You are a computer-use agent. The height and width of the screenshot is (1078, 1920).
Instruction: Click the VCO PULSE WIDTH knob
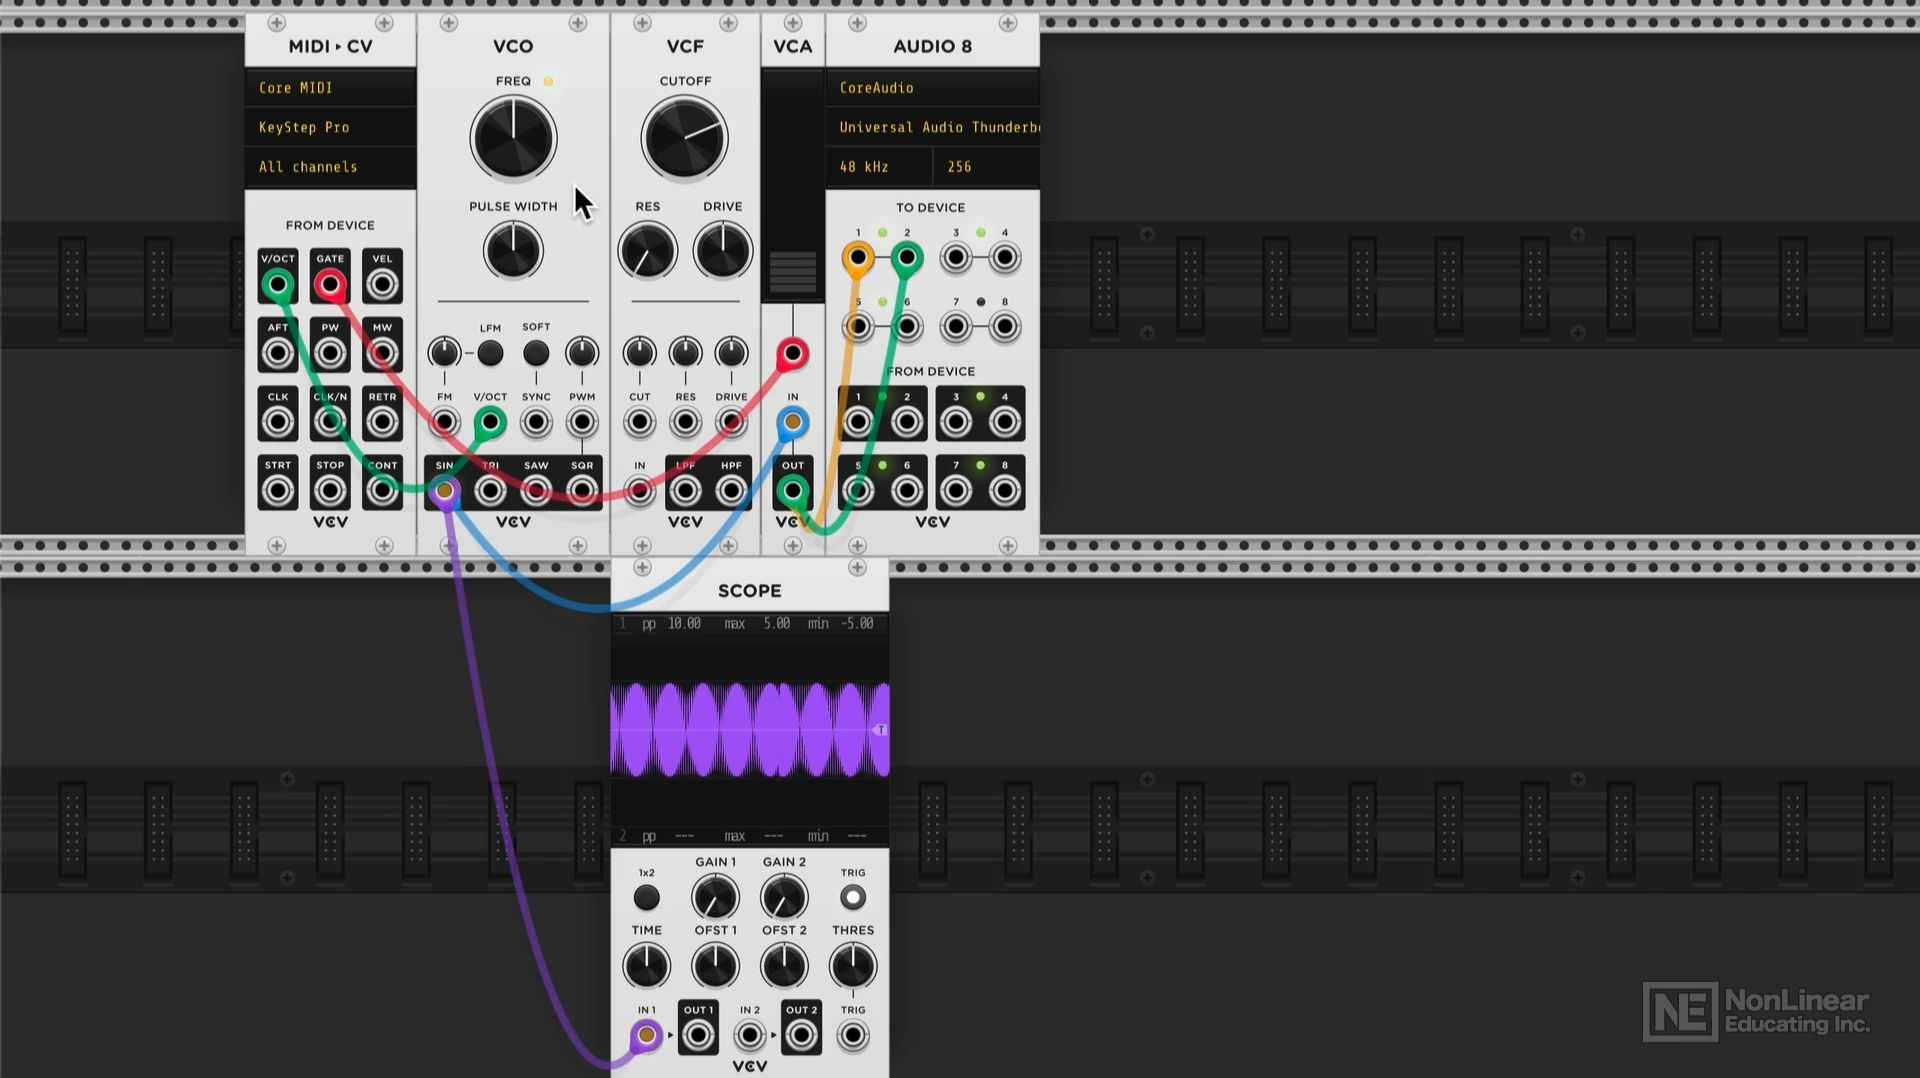click(513, 251)
